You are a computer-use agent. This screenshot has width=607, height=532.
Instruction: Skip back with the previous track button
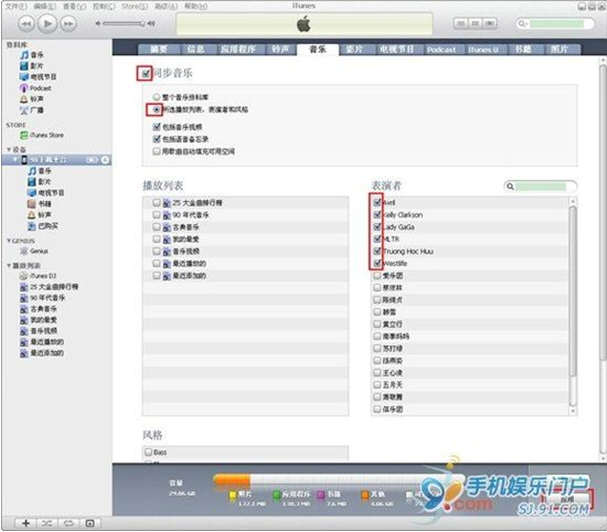pos(26,24)
